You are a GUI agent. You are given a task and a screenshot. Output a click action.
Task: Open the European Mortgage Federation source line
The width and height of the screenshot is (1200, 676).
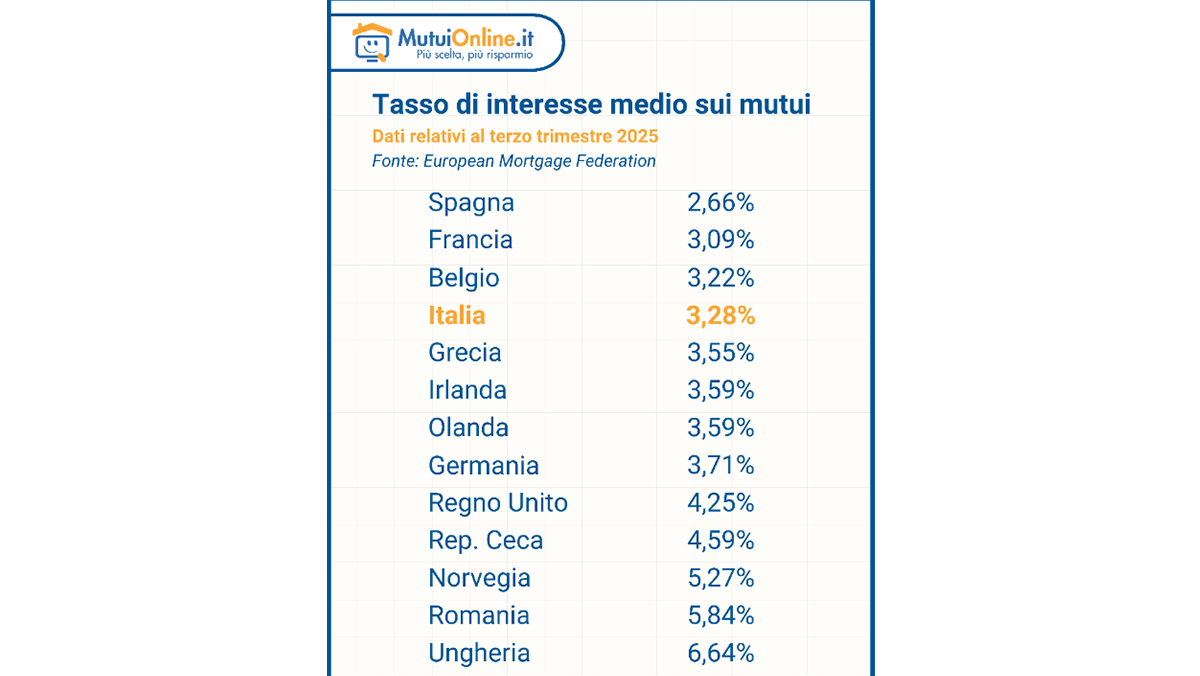(514, 161)
